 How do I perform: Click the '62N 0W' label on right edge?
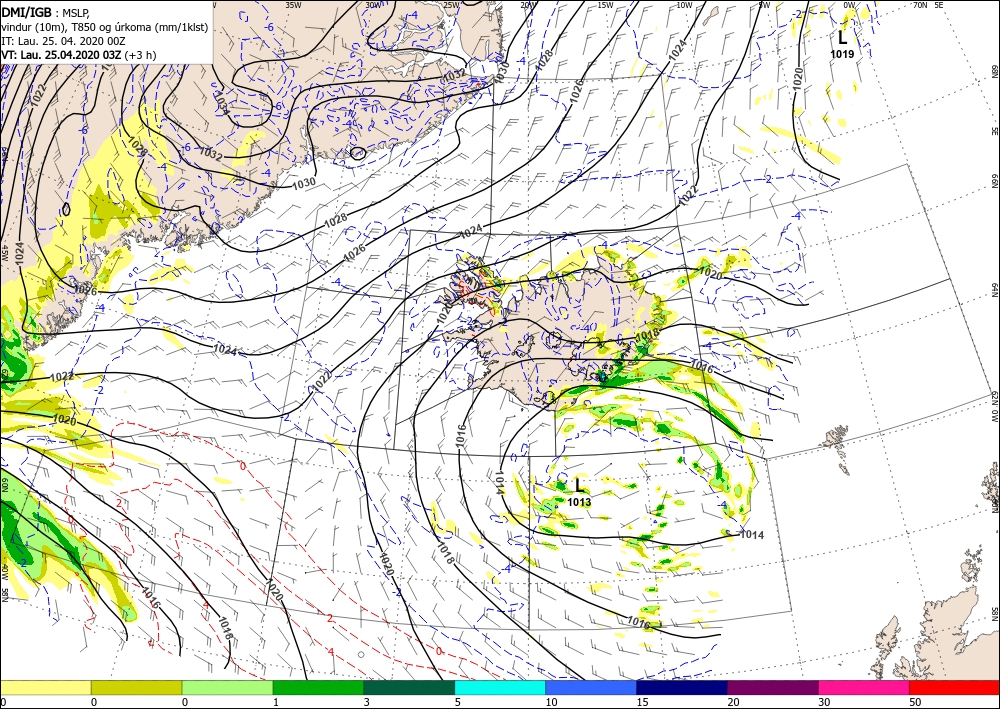994,407
